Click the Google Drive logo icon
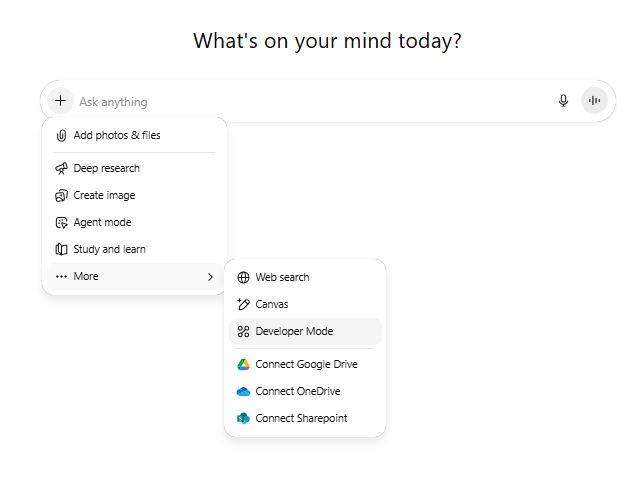 tap(243, 365)
